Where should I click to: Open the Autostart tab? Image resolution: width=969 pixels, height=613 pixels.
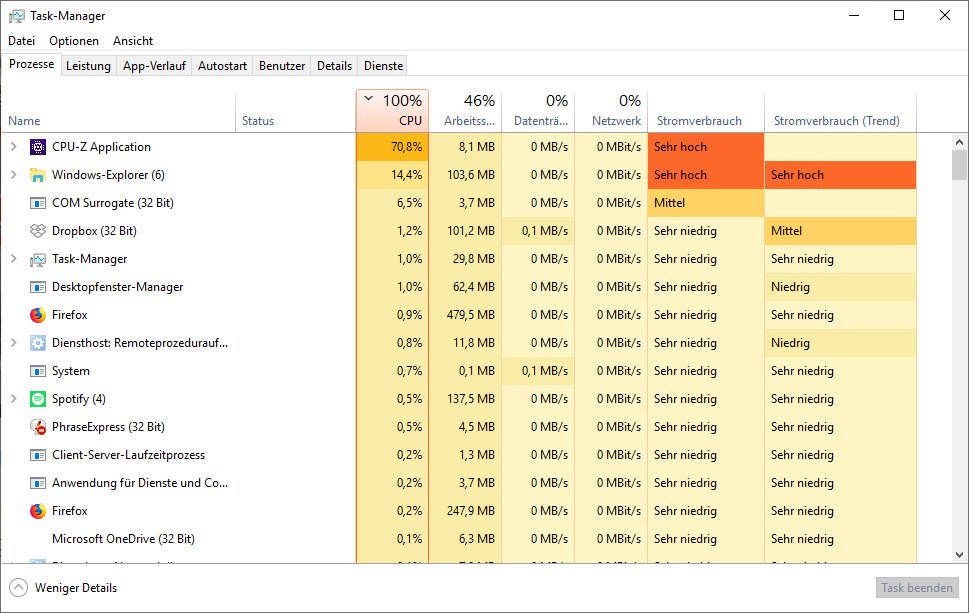click(222, 66)
